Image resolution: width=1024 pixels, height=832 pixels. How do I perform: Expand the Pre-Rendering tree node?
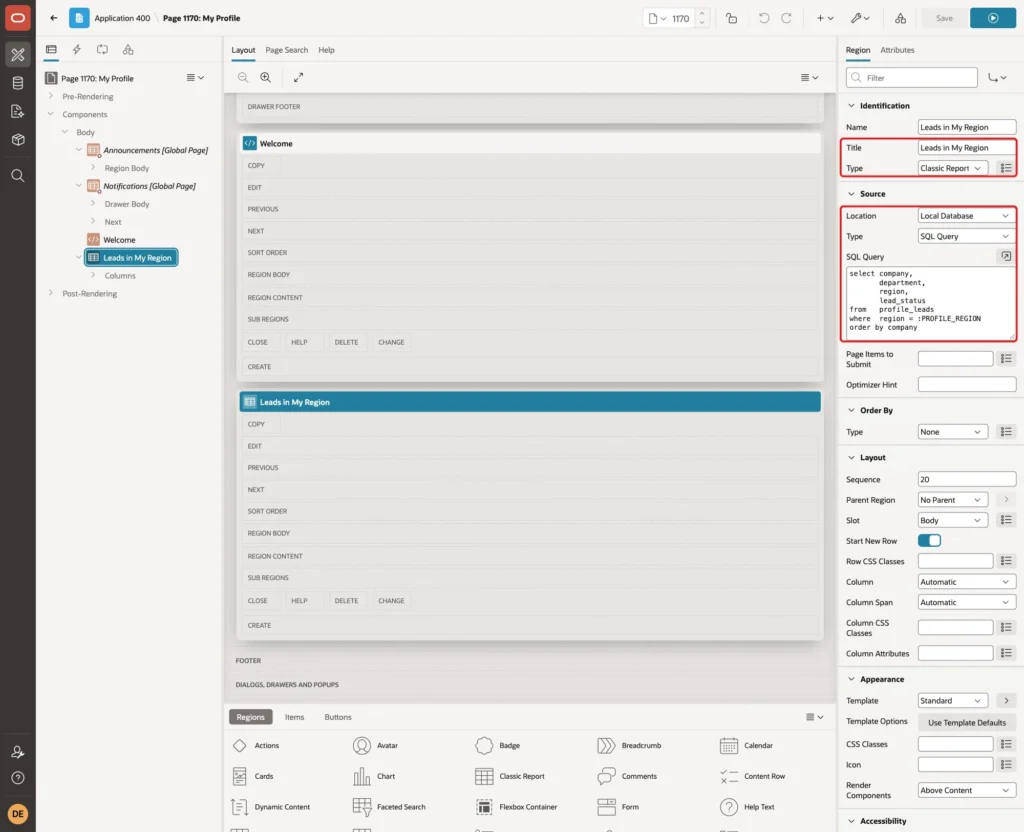[x=51, y=96]
